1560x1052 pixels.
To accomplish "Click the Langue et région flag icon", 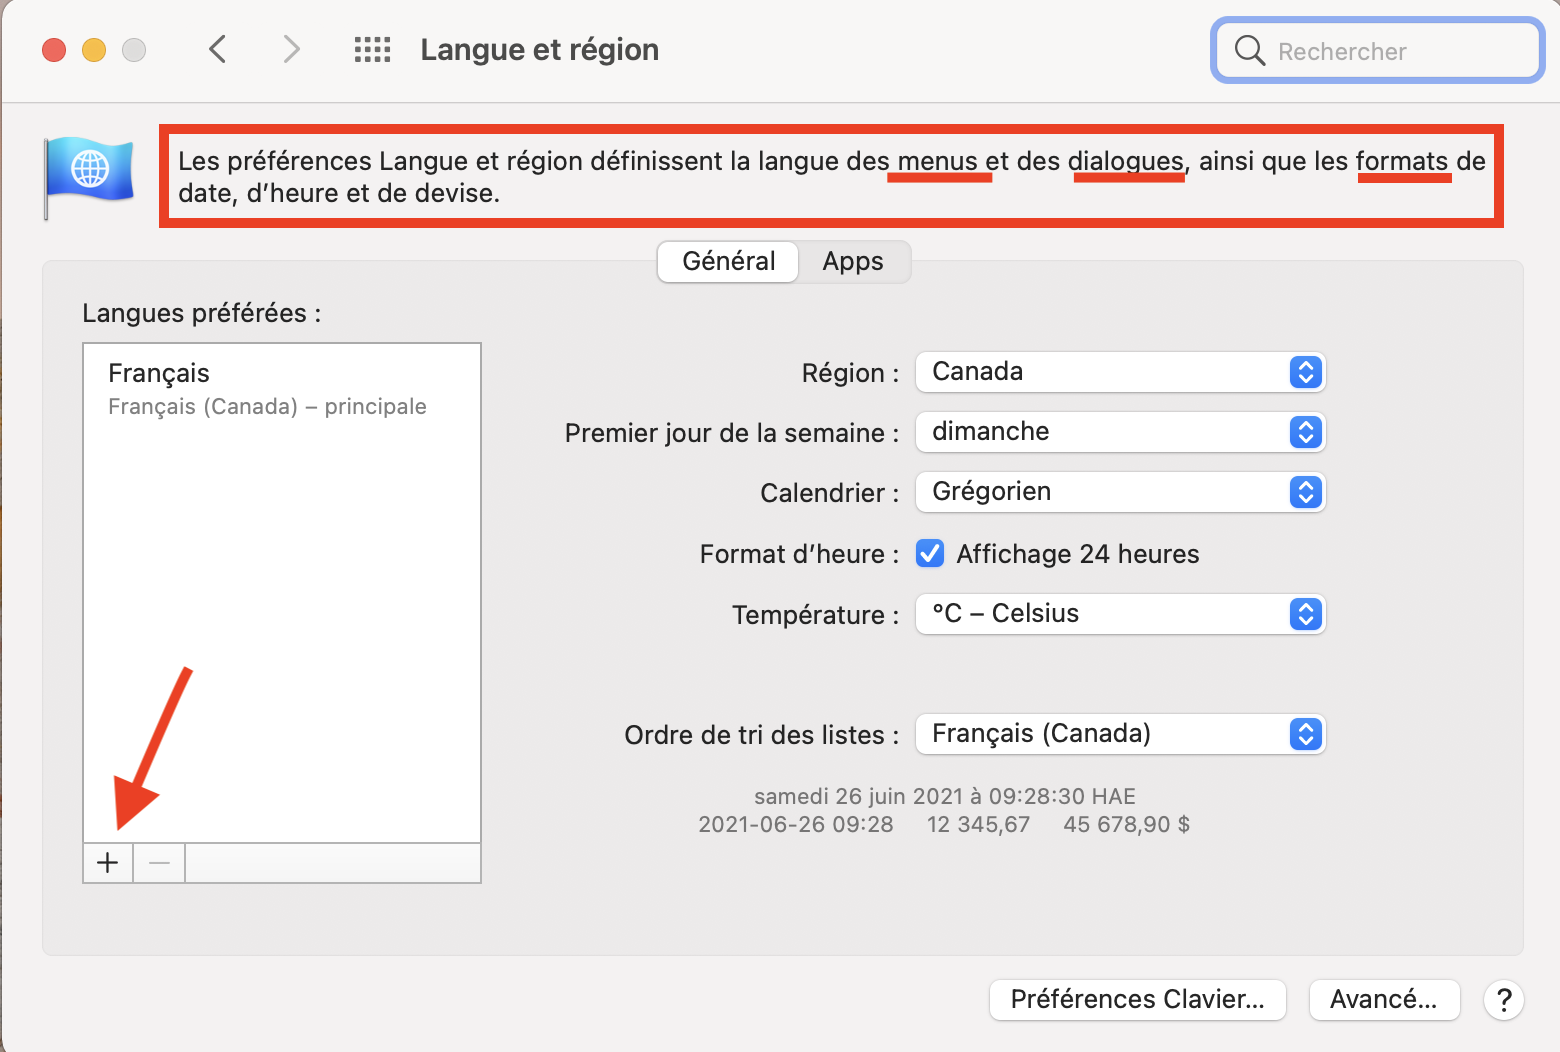I will tap(89, 175).
